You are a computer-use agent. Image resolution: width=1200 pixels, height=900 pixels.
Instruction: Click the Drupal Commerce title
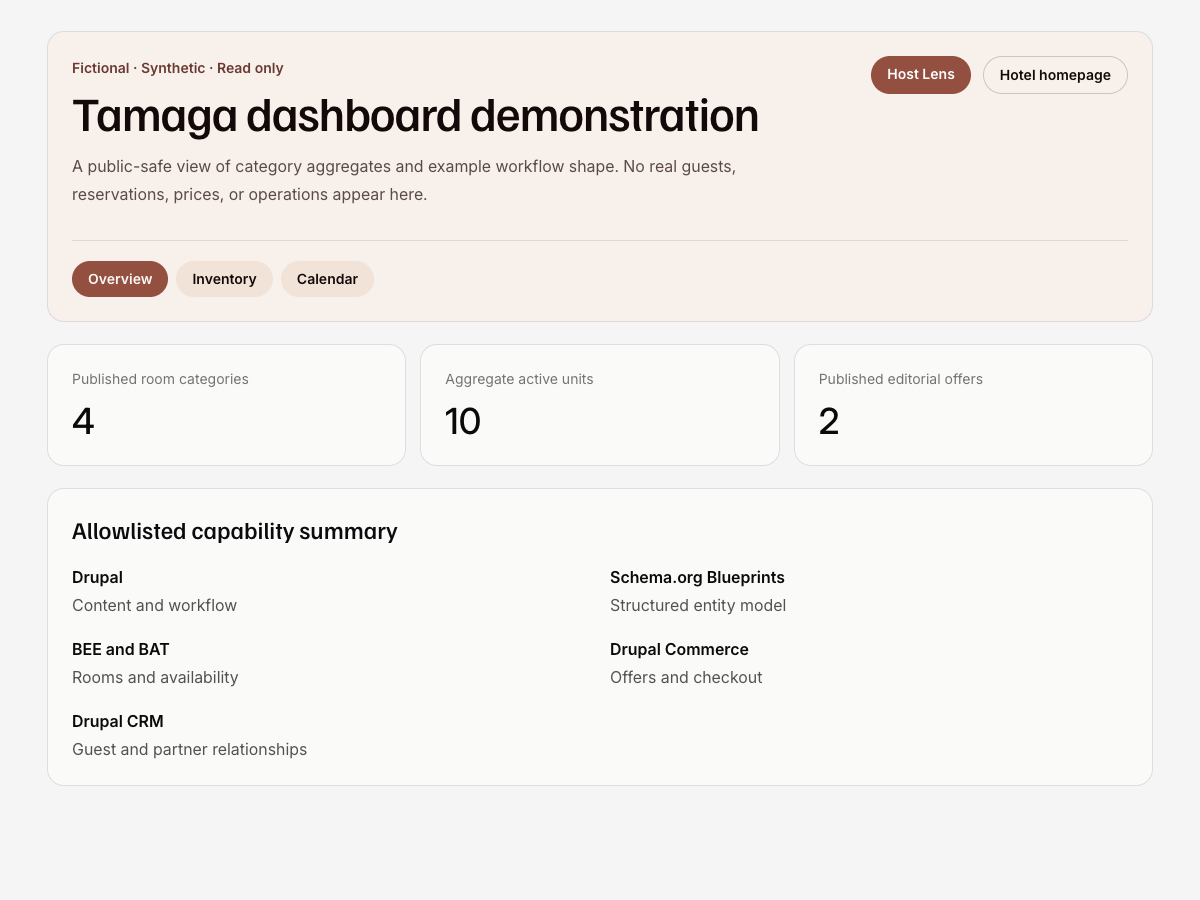coord(679,649)
